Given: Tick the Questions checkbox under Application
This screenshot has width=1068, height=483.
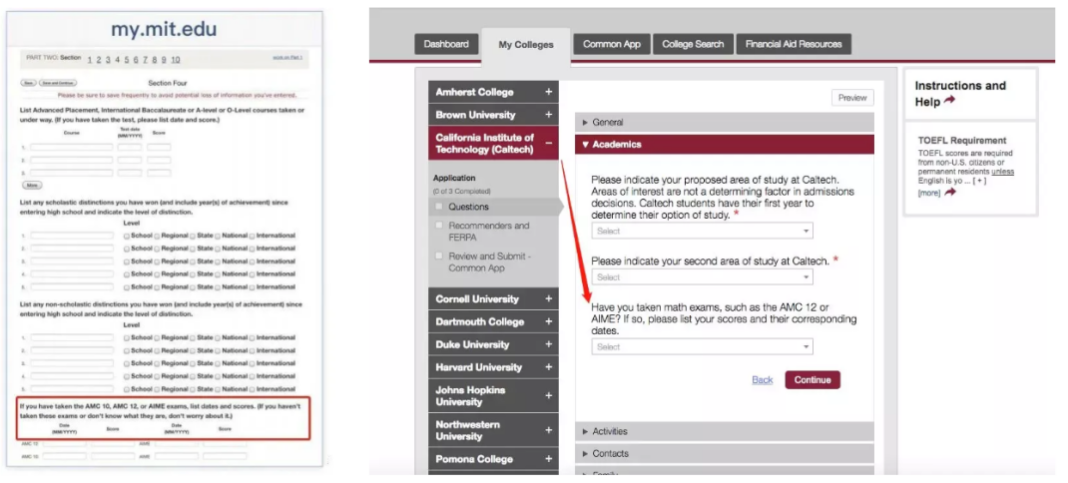Looking at the screenshot, I should 438,207.
